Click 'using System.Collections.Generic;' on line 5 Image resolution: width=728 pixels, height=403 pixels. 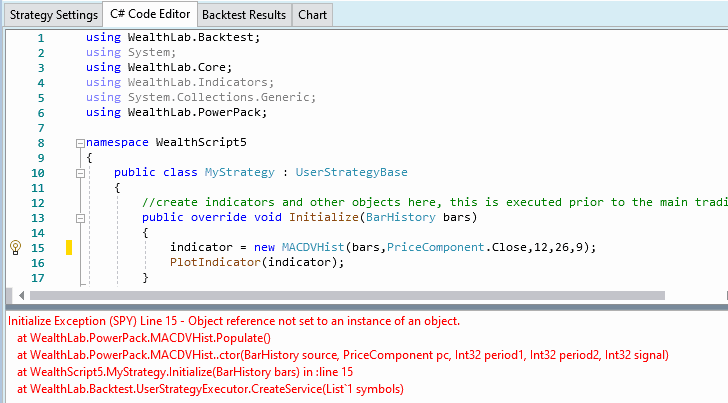pos(201,97)
